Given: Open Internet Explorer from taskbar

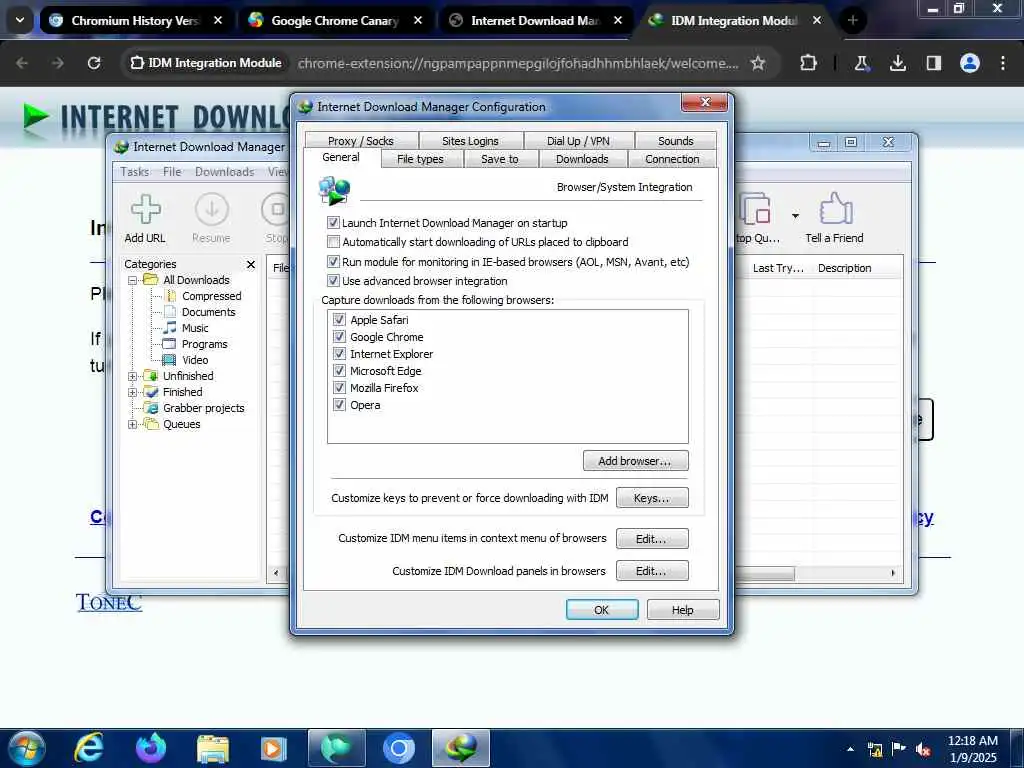Looking at the screenshot, I should (x=88, y=748).
